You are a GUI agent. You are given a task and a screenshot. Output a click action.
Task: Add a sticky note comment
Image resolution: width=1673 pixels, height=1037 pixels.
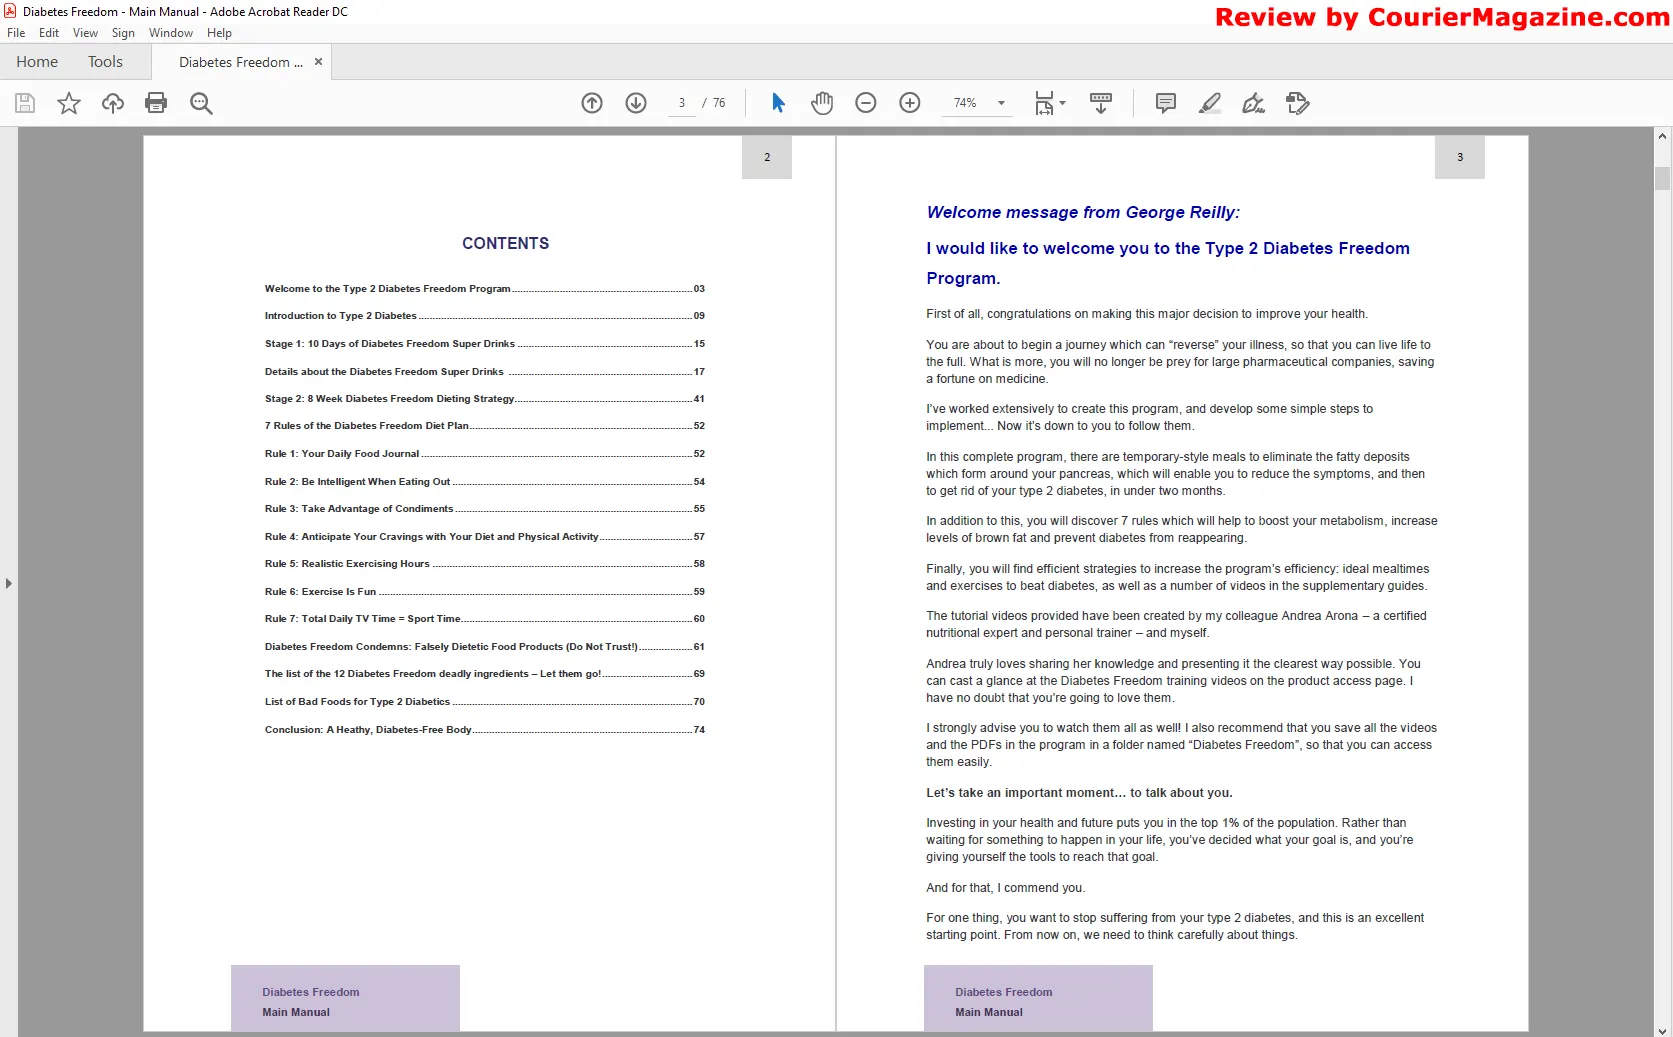tap(1166, 103)
